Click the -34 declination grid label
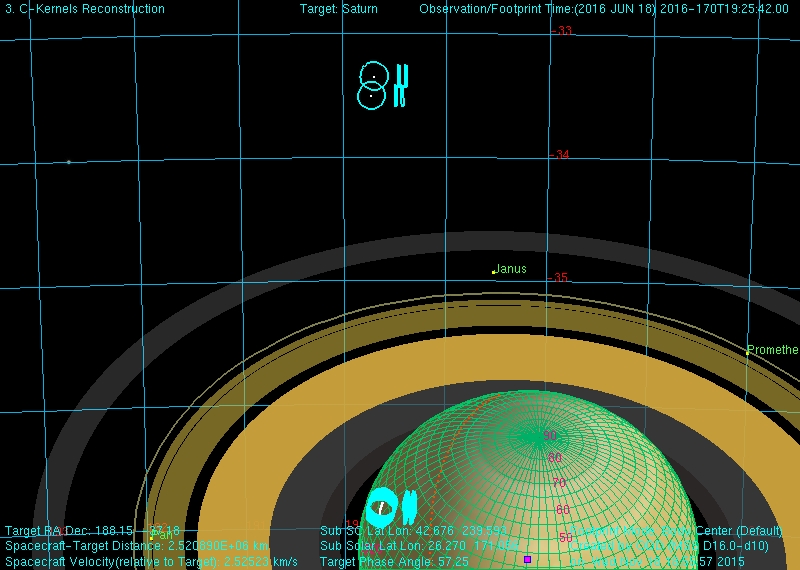 point(560,155)
